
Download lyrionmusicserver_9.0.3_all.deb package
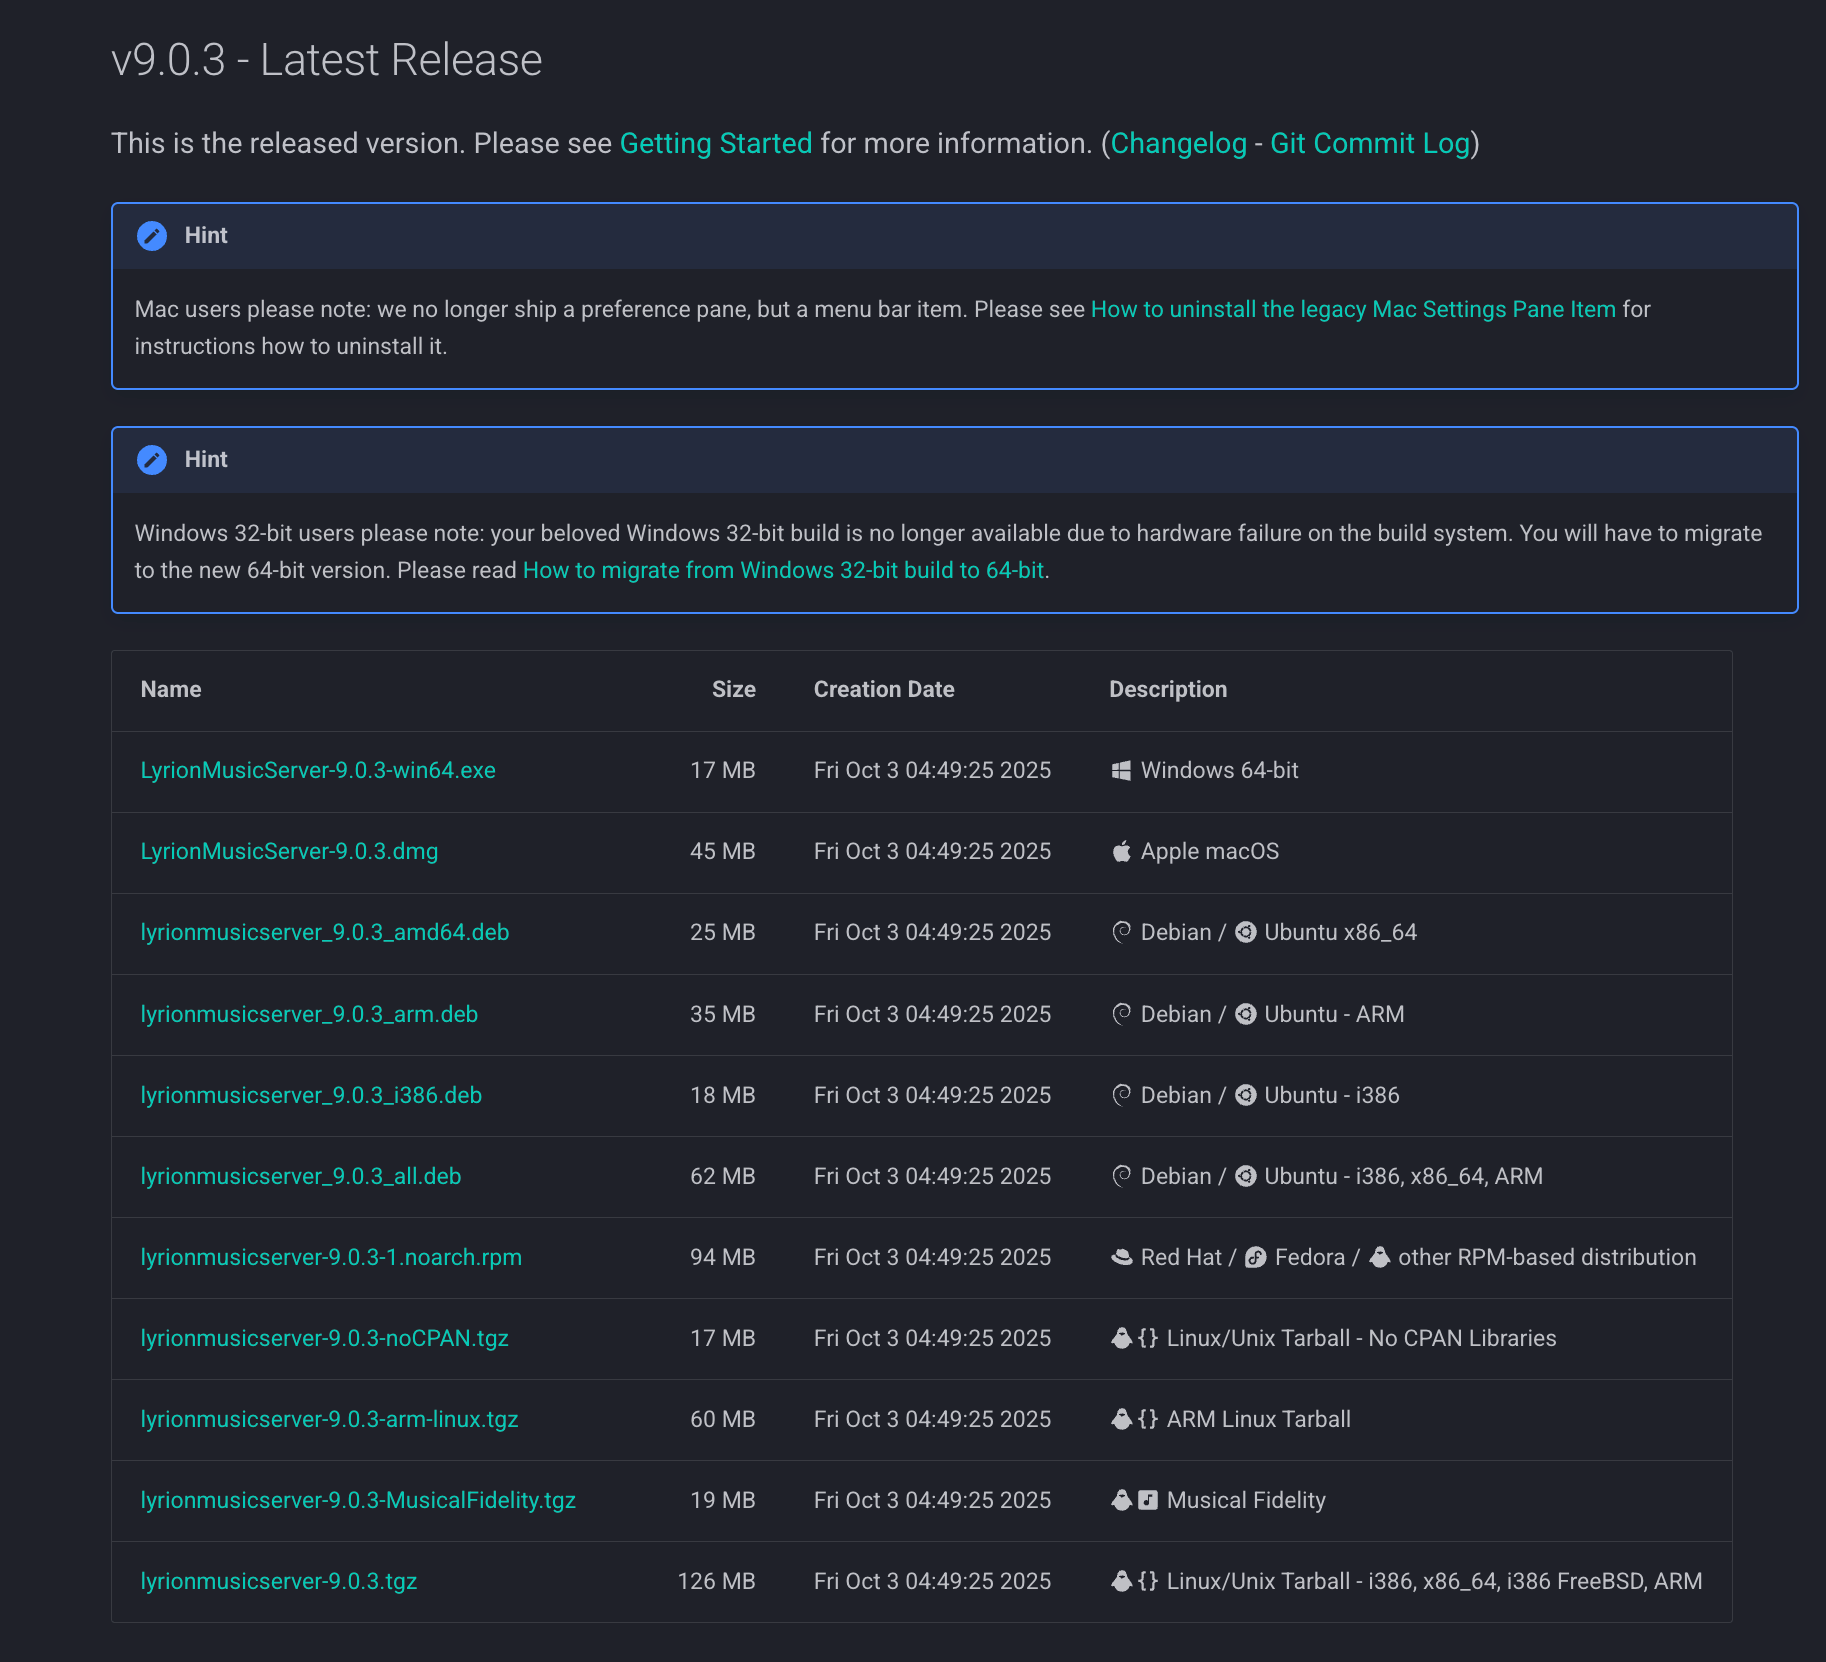click(x=300, y=1176)
